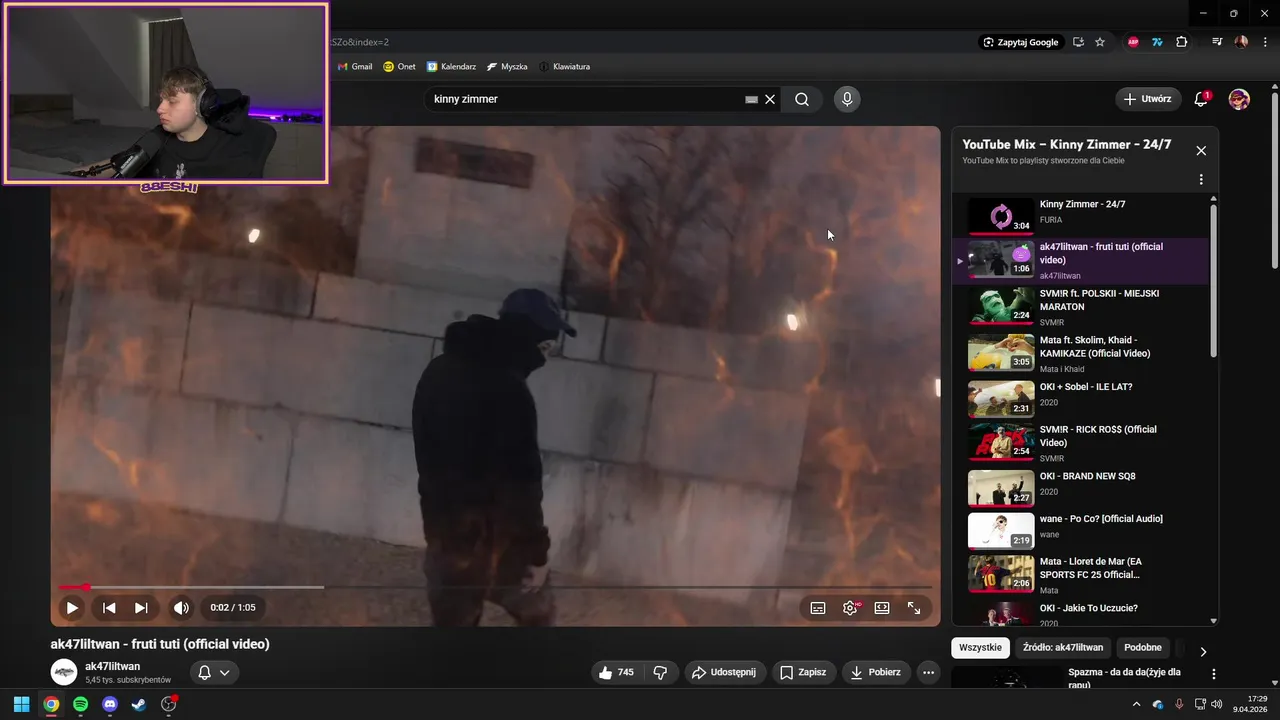Open ak47liltwan channel avatar
1280x720 pixels.
tap(64, 672)
